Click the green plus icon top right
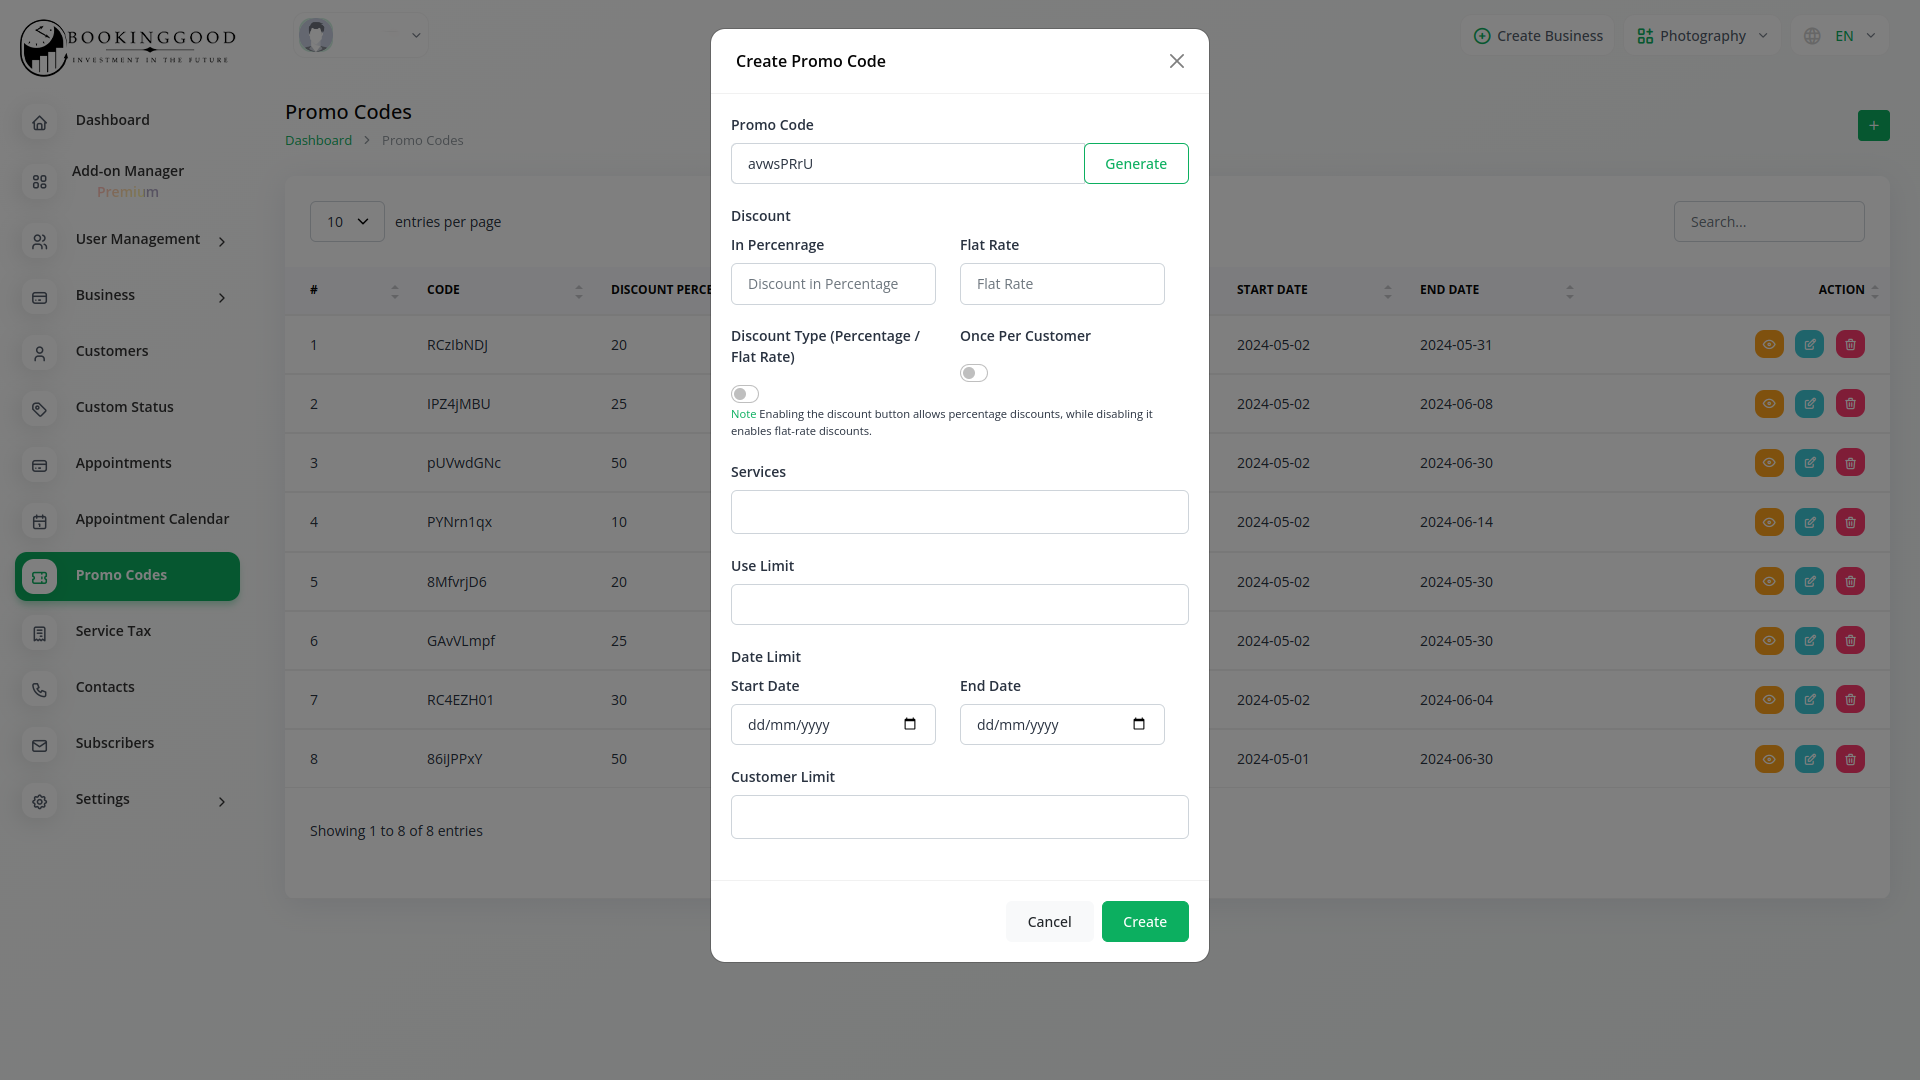This screenshot has width=1920, height=1080. pos(1874,125)
